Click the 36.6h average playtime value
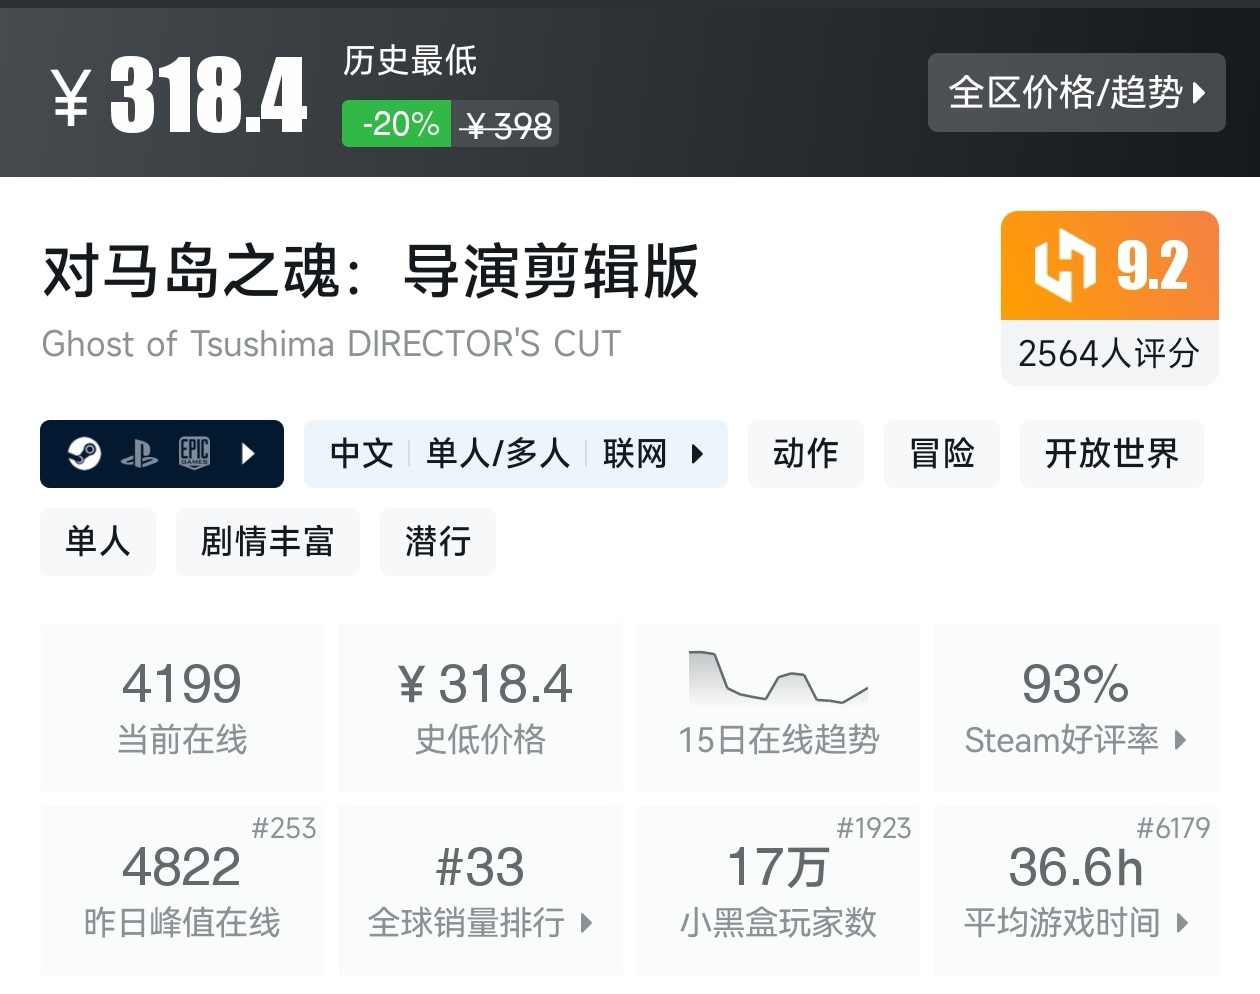 pos(1076,867)
